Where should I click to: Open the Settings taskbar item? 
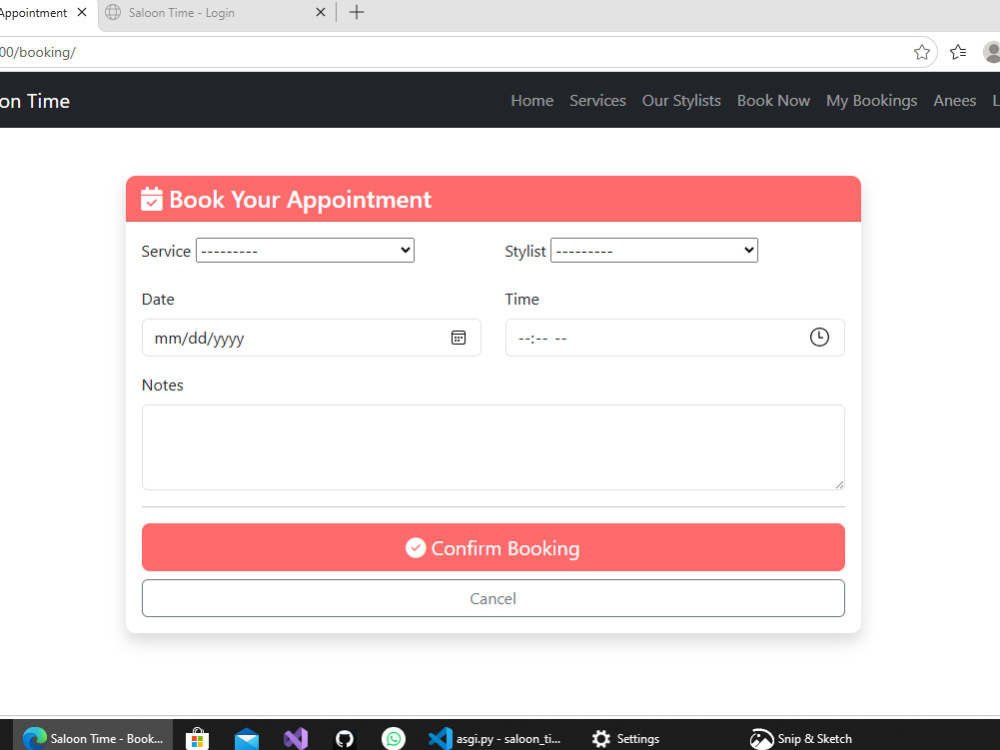625,739
